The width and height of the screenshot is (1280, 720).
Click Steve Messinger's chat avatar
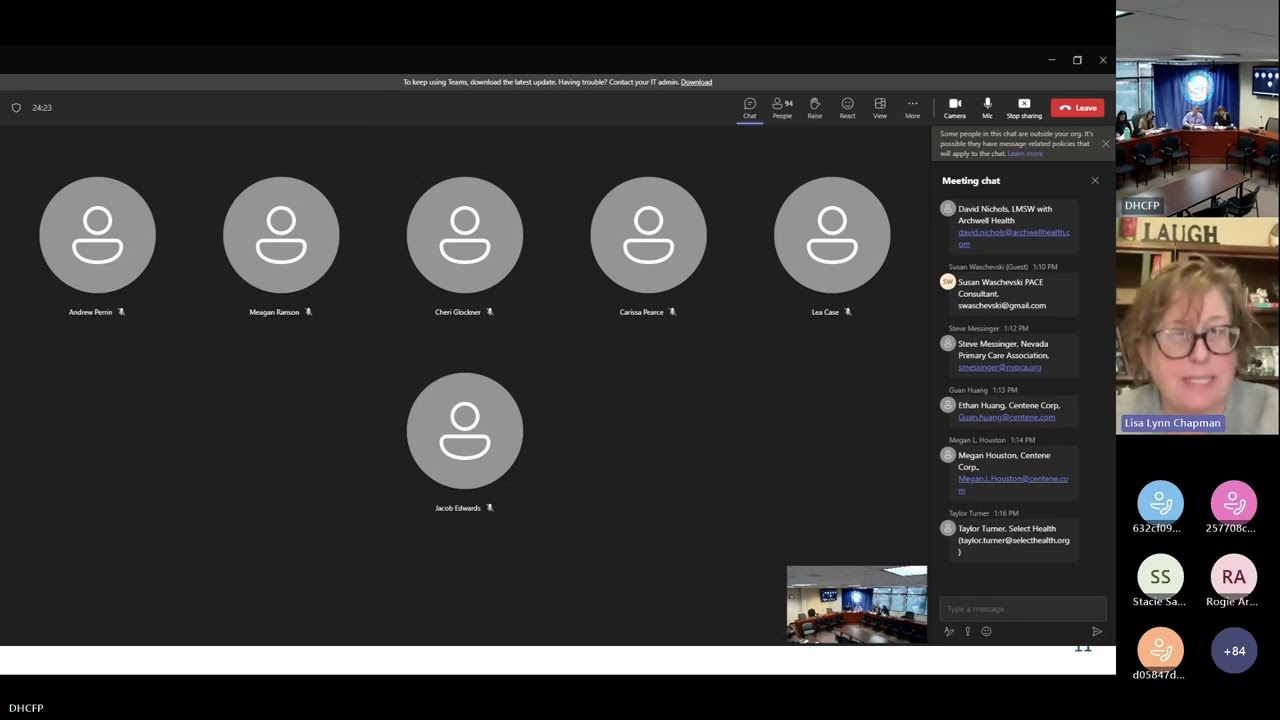point(947,343)
